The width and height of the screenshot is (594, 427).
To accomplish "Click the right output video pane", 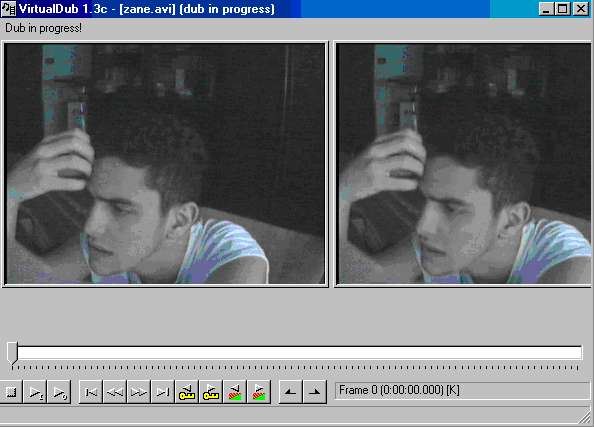I will point(464,164).
